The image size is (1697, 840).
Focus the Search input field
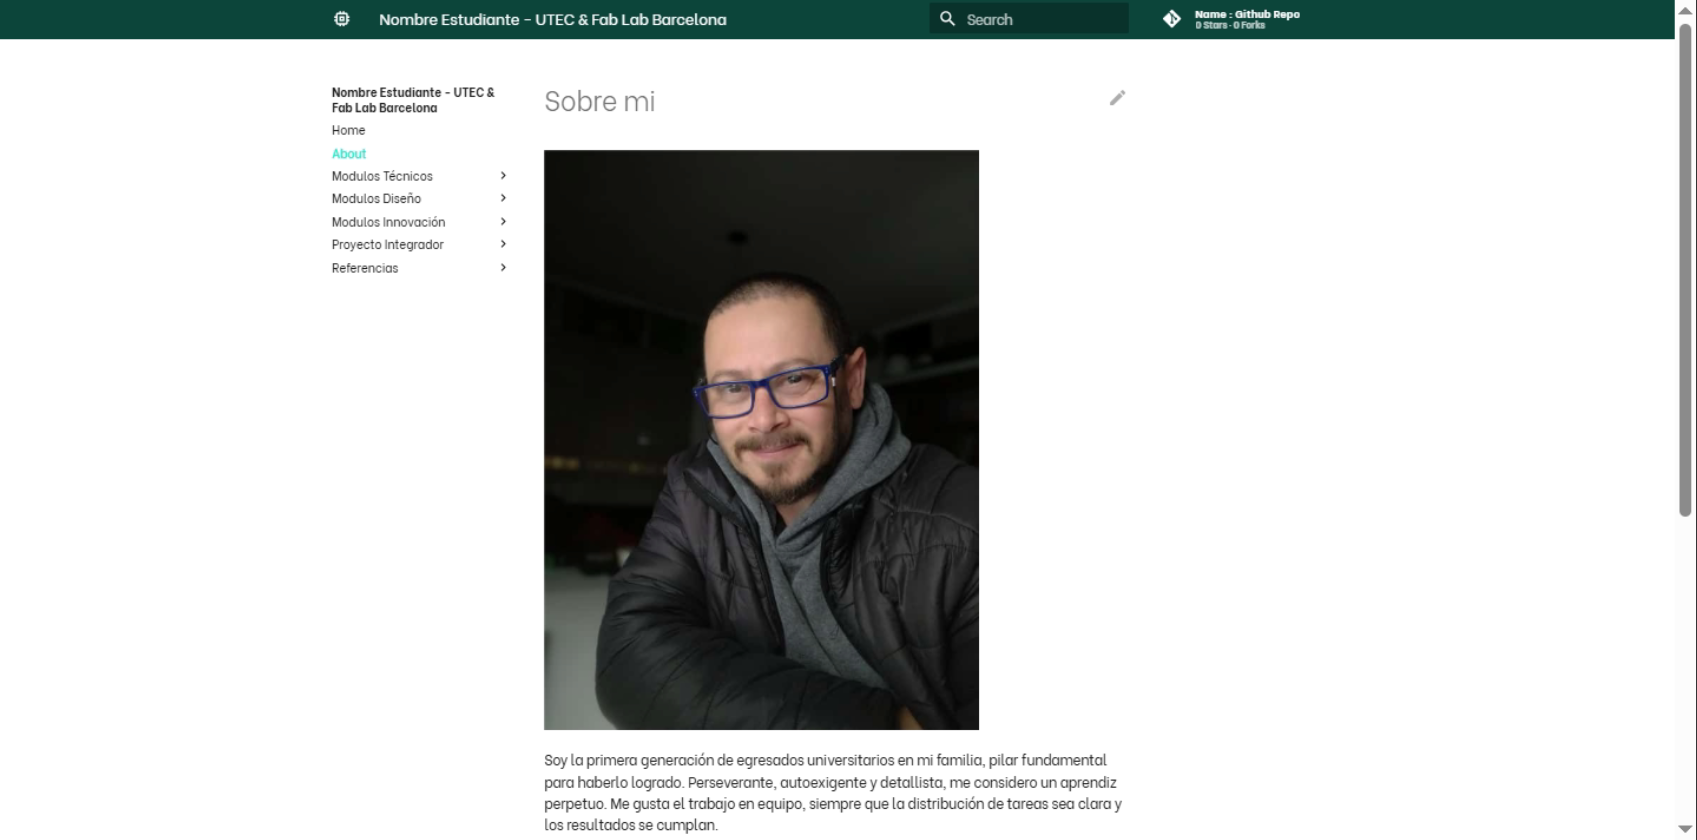pyautogui.click(x=1040, y=19)
